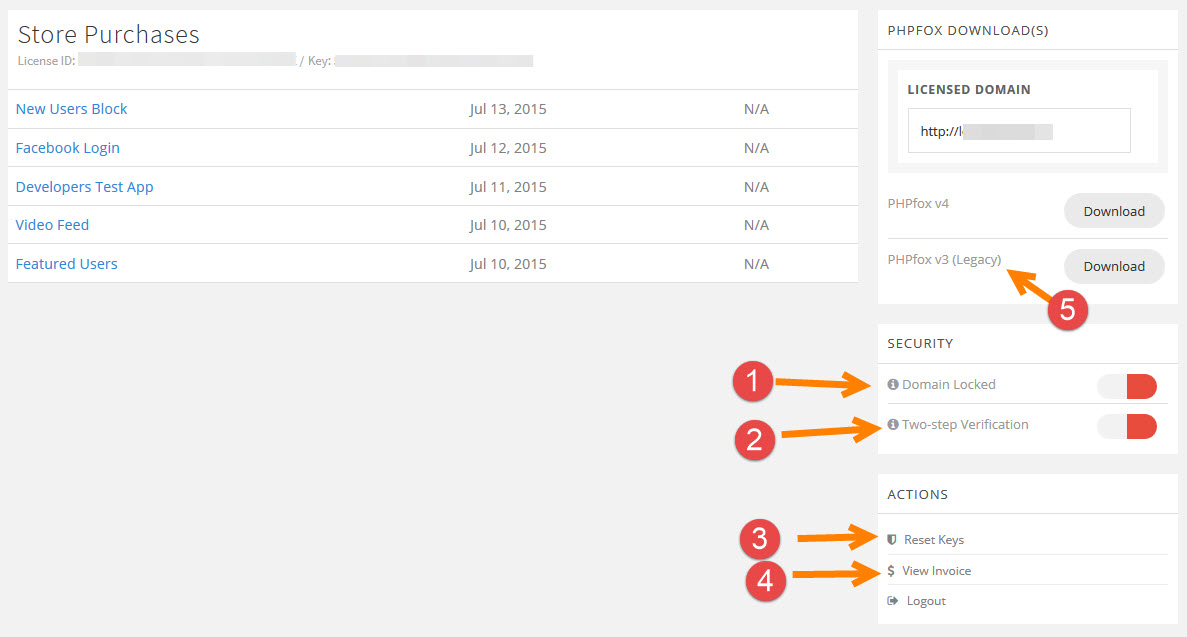This screenshot has width=1187, height=637.
Task: Select the Reset Keys action
Action: [x=934, y=540]
